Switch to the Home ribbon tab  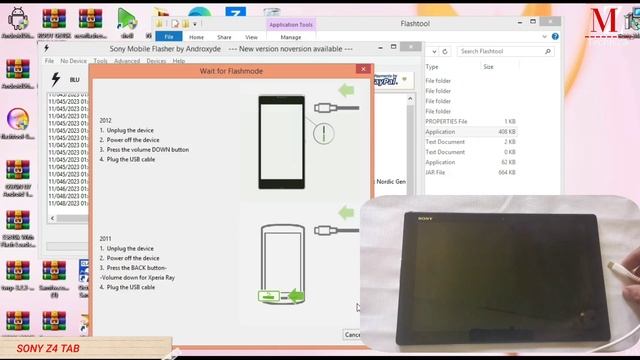pyautogui.click(x=196, y=37)
